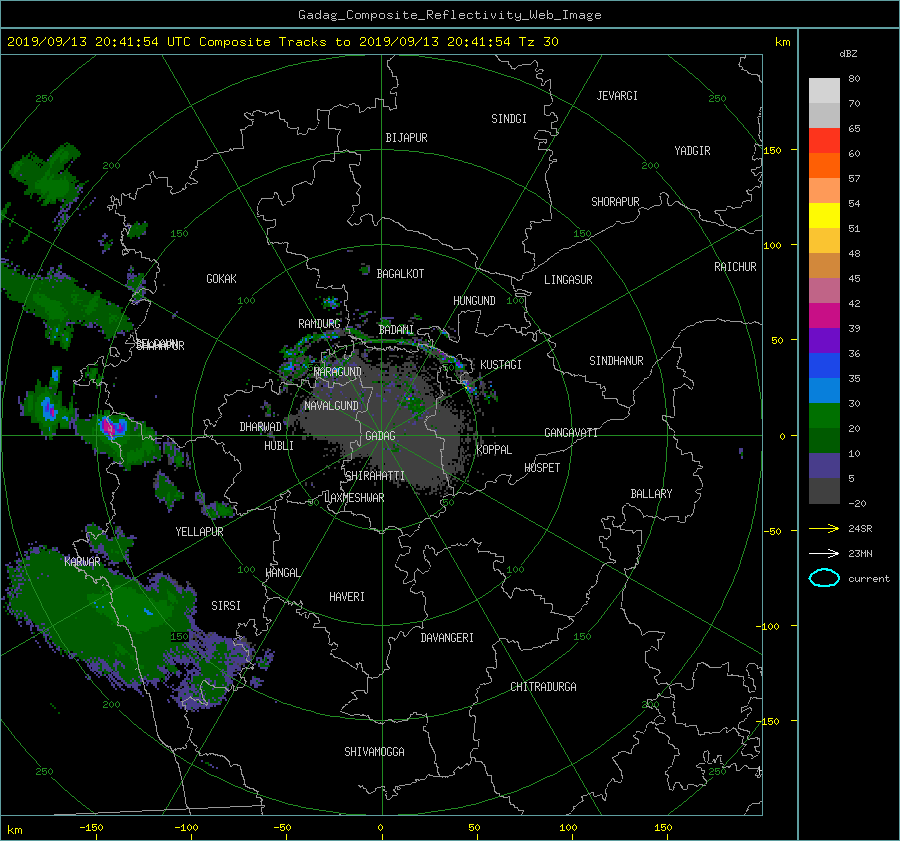Click the Gadag_Composite_Reflectivity_Web_Image title

click(449, 15)
